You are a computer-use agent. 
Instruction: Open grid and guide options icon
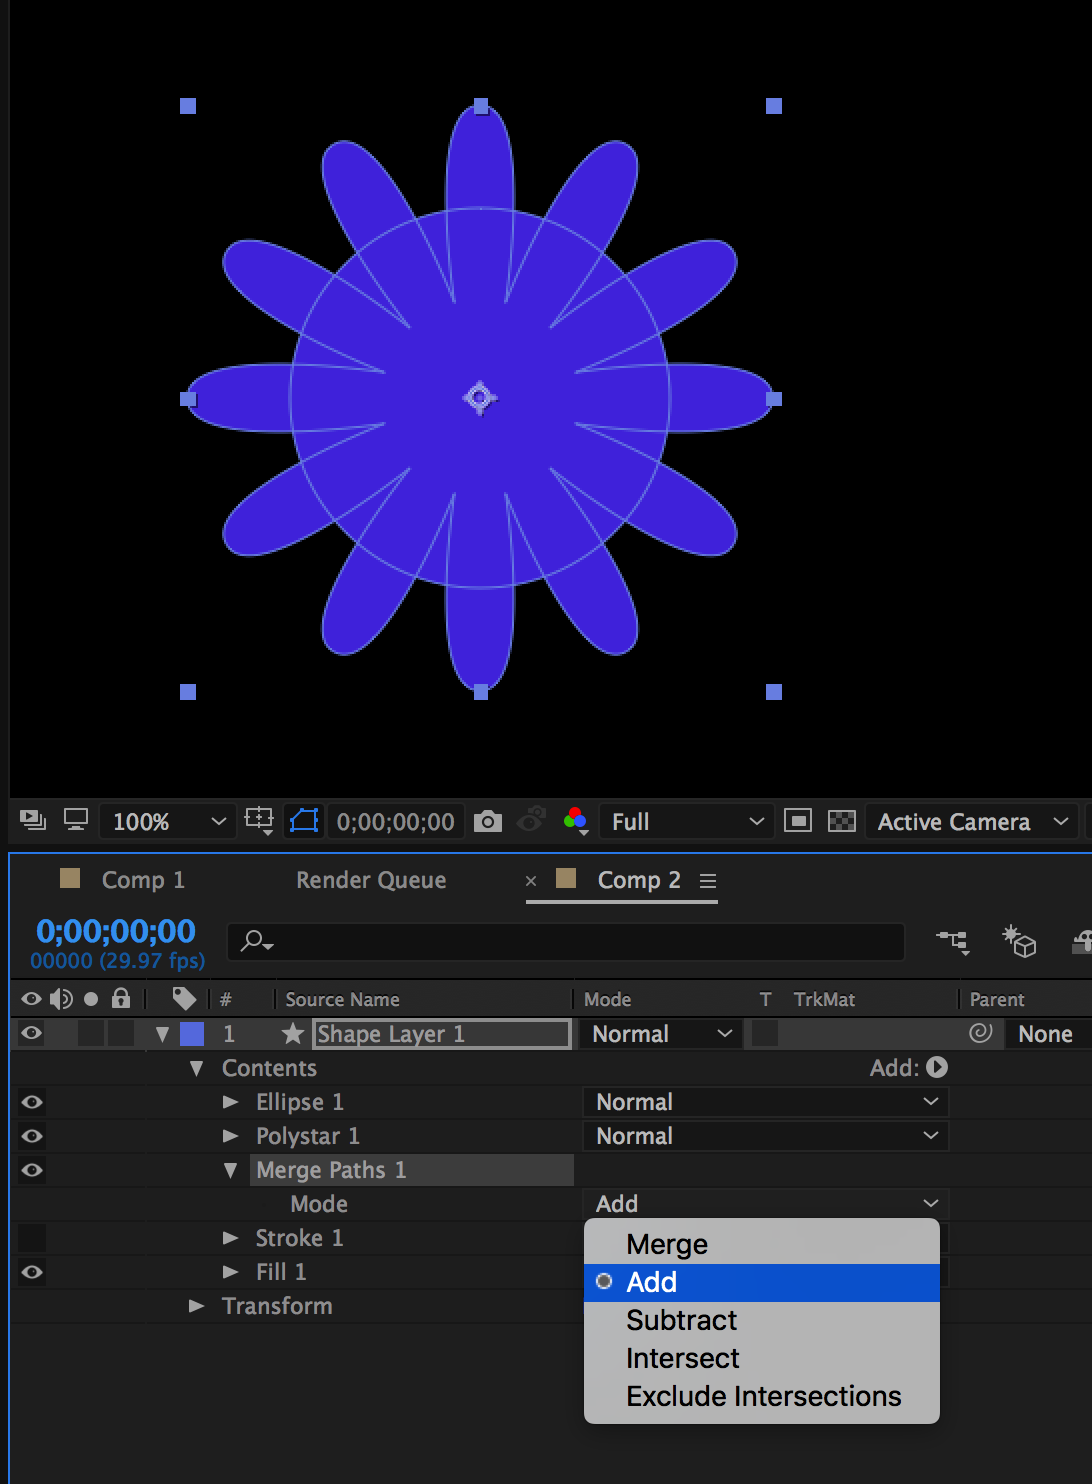[x=259, y=821]
